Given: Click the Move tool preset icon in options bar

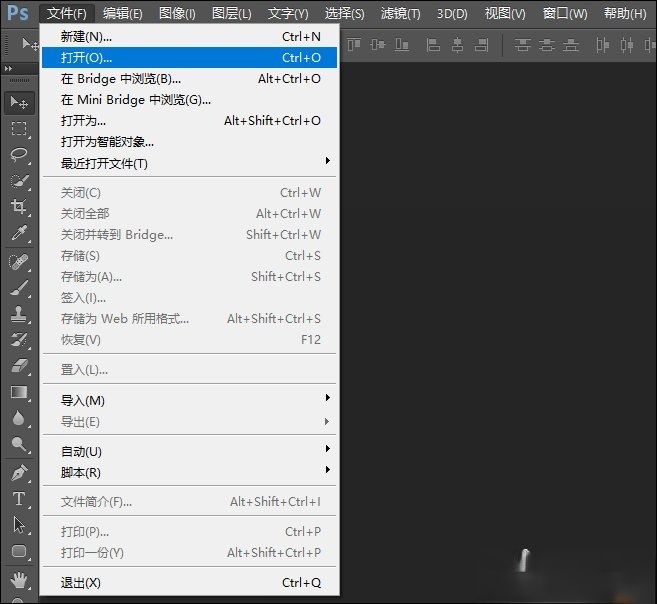Looking at the screenshot, I should pos(29,44).
